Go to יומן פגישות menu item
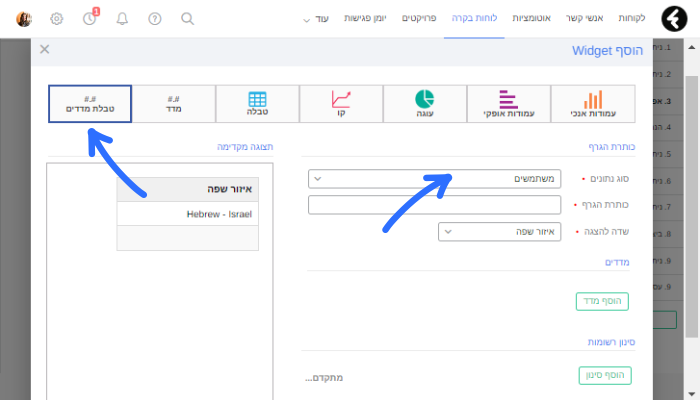This screenshot has height=400, width=700. coord(365,18)
